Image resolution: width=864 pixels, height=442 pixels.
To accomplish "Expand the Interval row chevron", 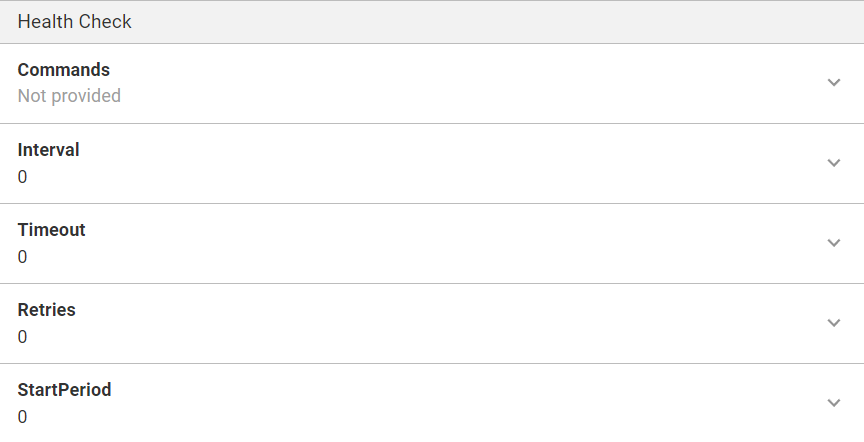I will 834,163.
